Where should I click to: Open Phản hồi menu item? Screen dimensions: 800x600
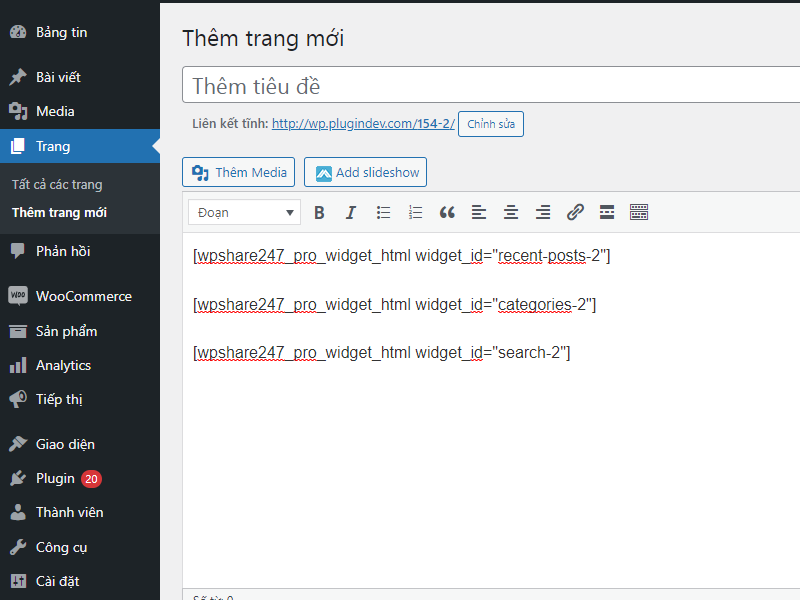[x=63, y=251]
